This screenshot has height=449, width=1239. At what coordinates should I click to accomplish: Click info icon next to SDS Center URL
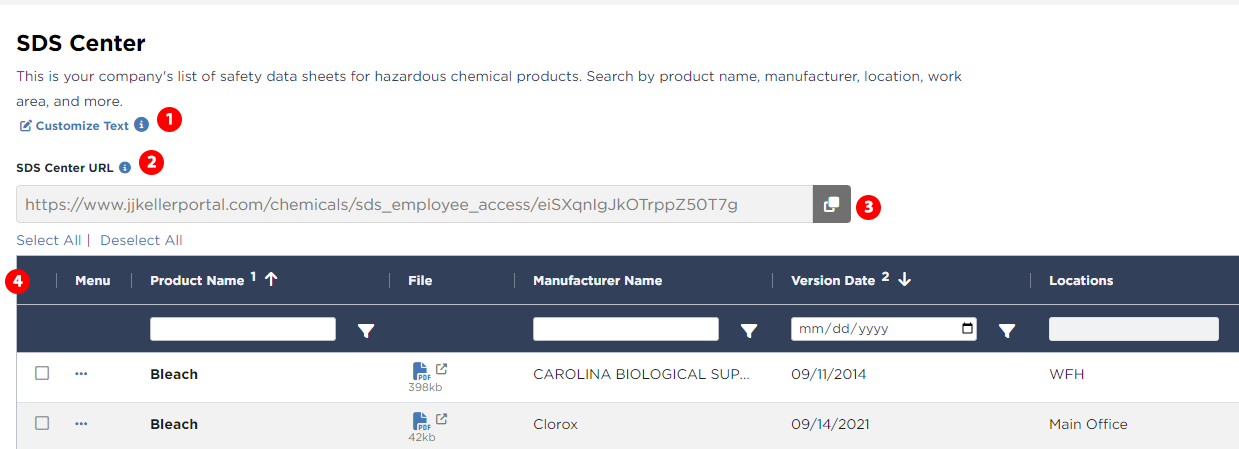tap(125, 168)
